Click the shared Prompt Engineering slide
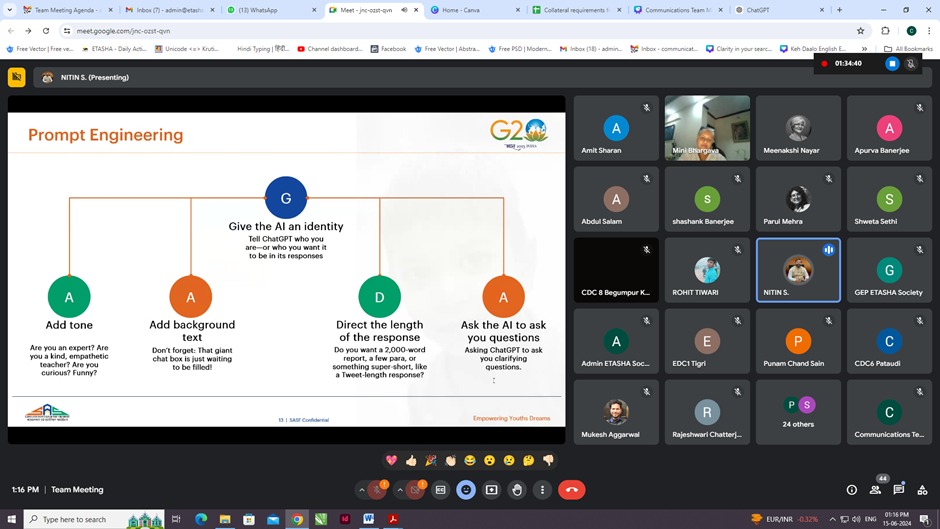Viewport: 940px width, 529px height. [x=287, y=270]
